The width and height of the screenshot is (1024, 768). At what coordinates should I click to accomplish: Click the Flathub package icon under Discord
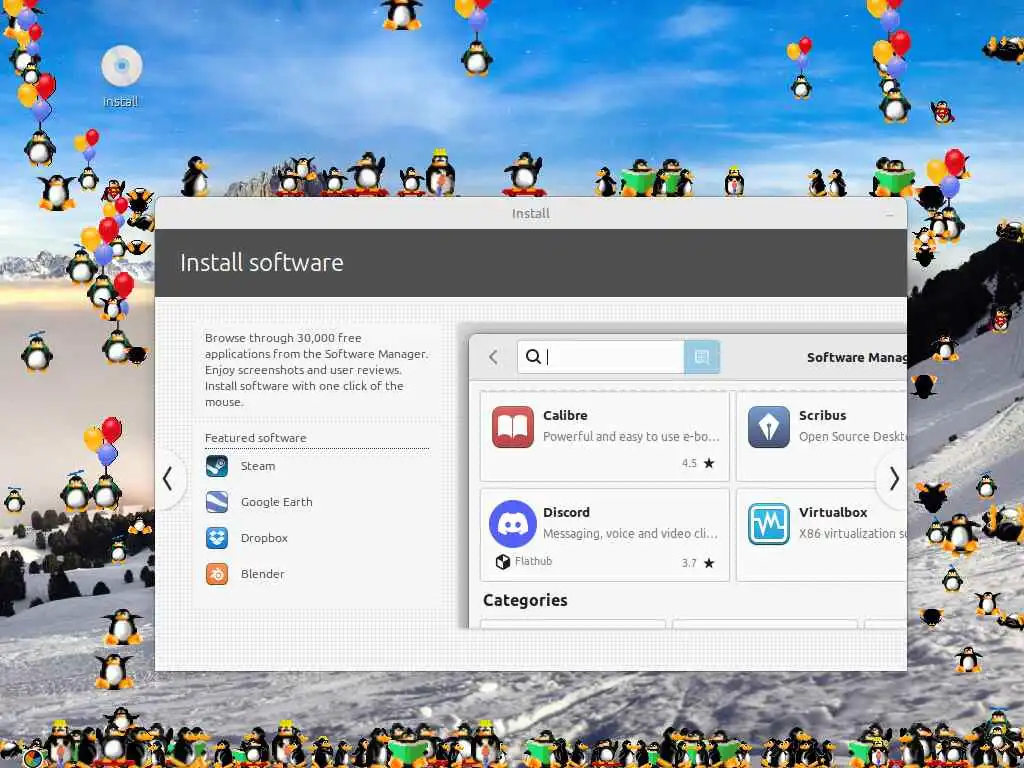tap(503, 562)
